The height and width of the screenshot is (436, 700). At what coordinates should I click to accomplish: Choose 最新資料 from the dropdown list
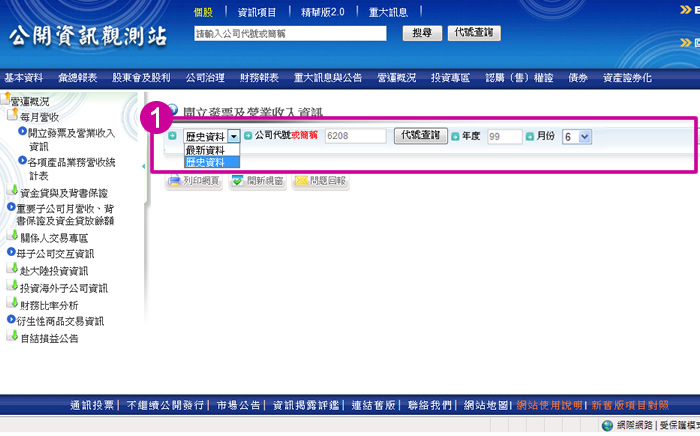tap(205, 150)
